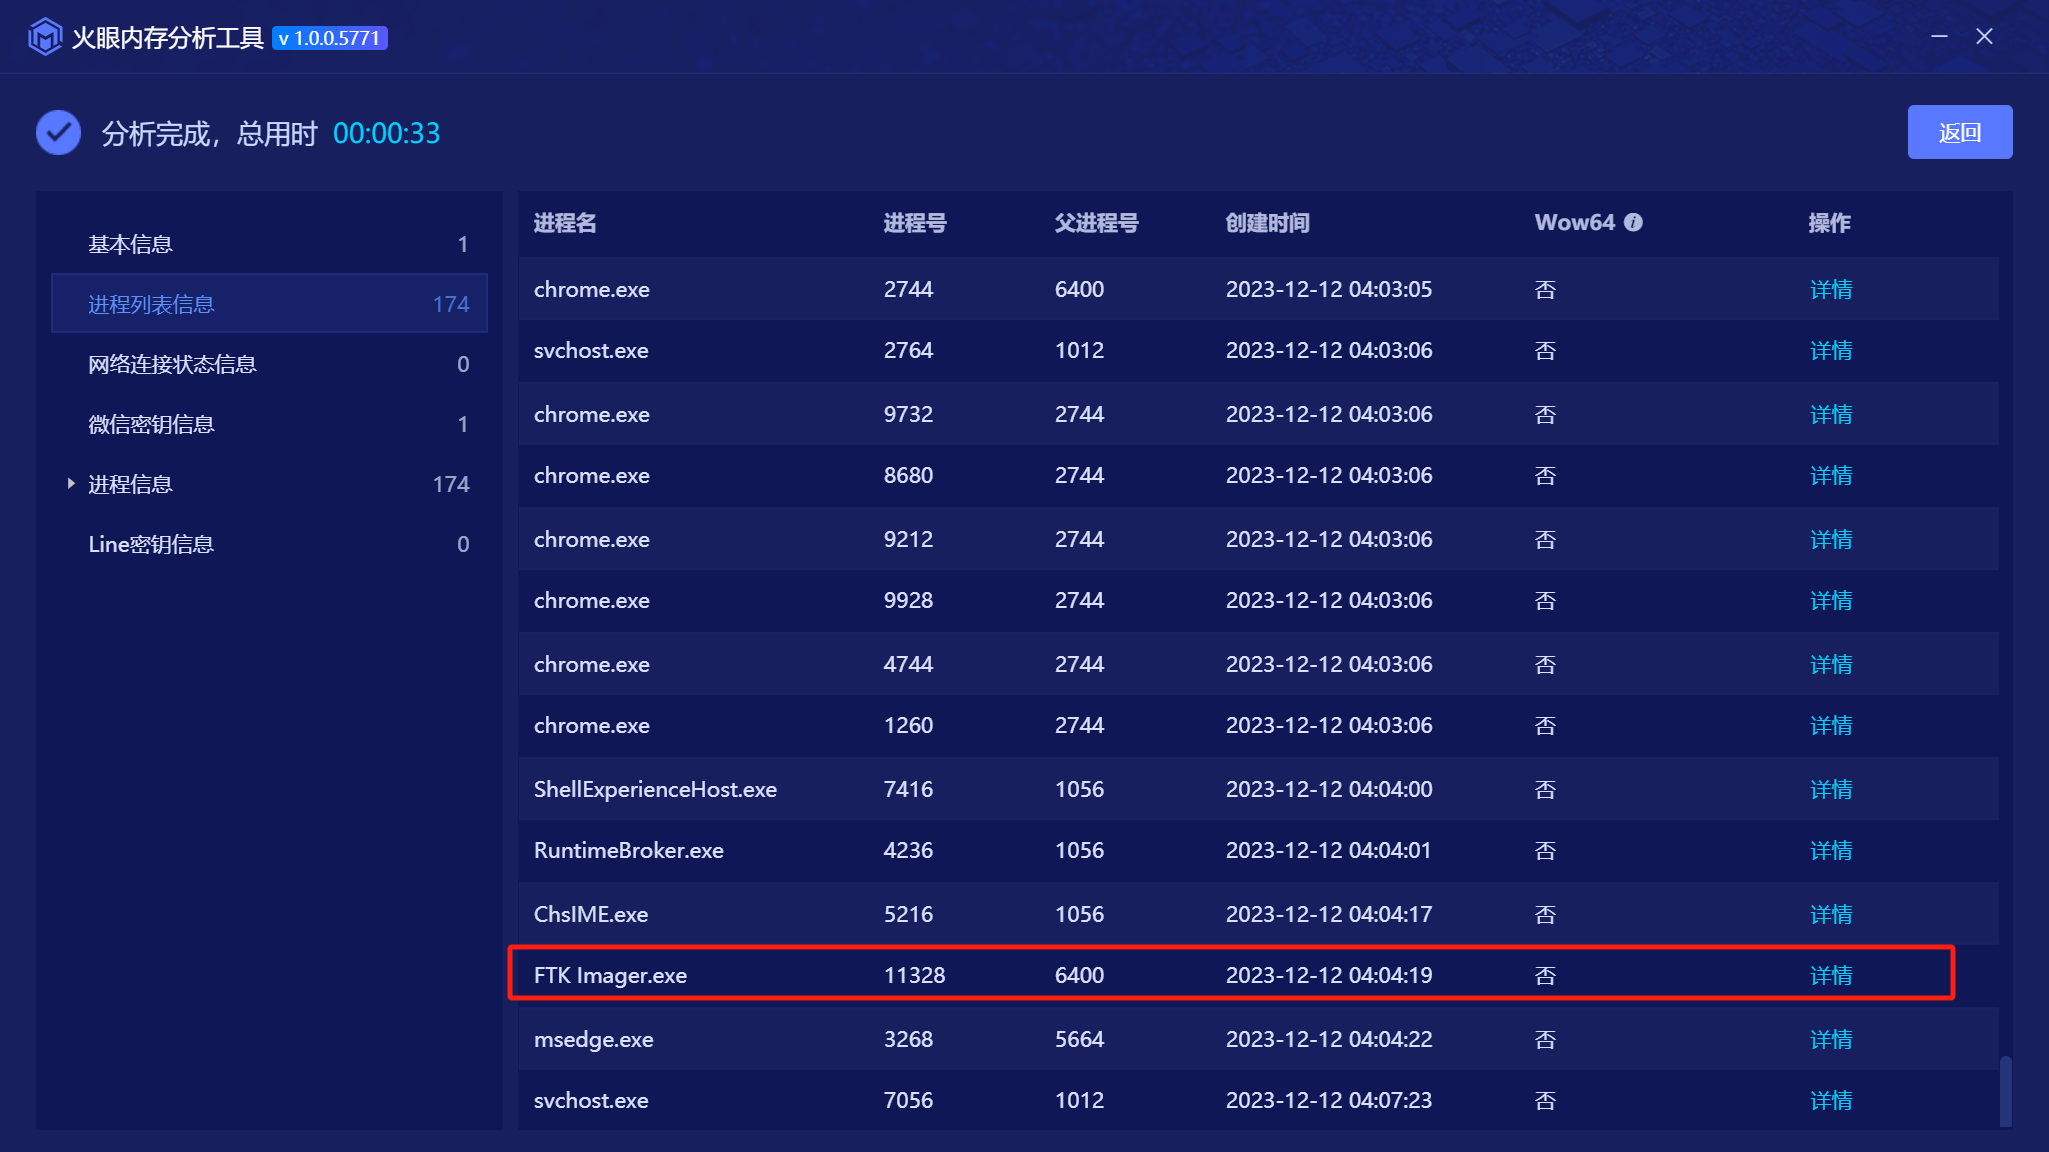Expand the 进程信息 tree arrow

[x=71, y=484]
